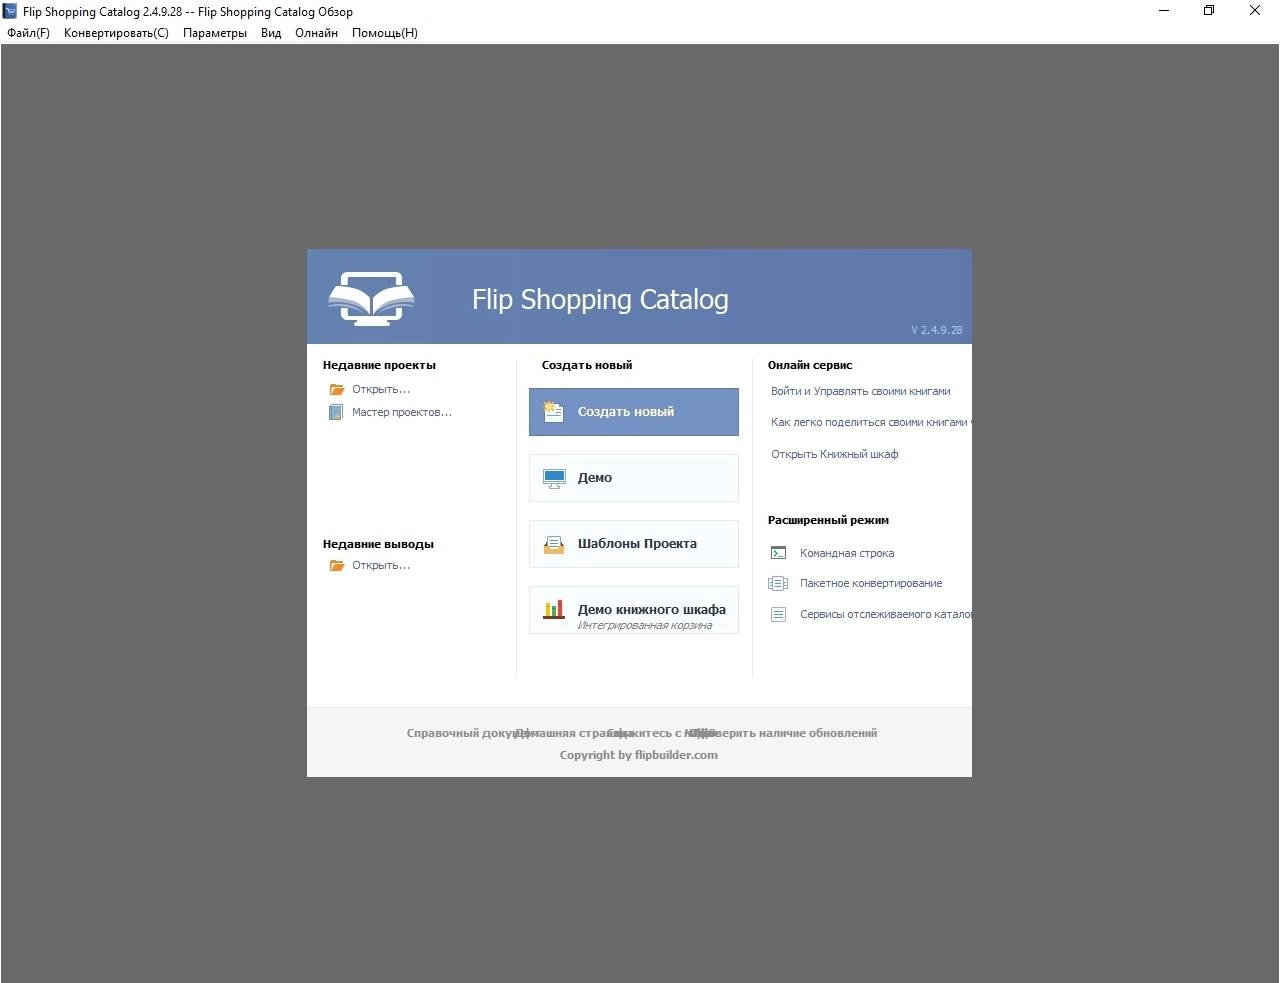
Task: Launch Мастер проектов...
Action: (x=402, y=412)
